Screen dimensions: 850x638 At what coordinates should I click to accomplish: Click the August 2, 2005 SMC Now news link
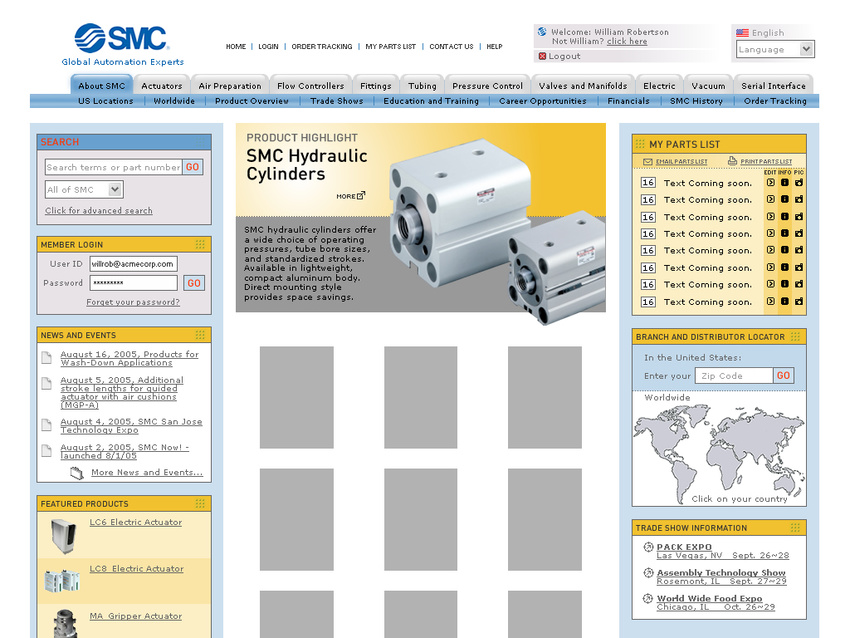(125, 452)
